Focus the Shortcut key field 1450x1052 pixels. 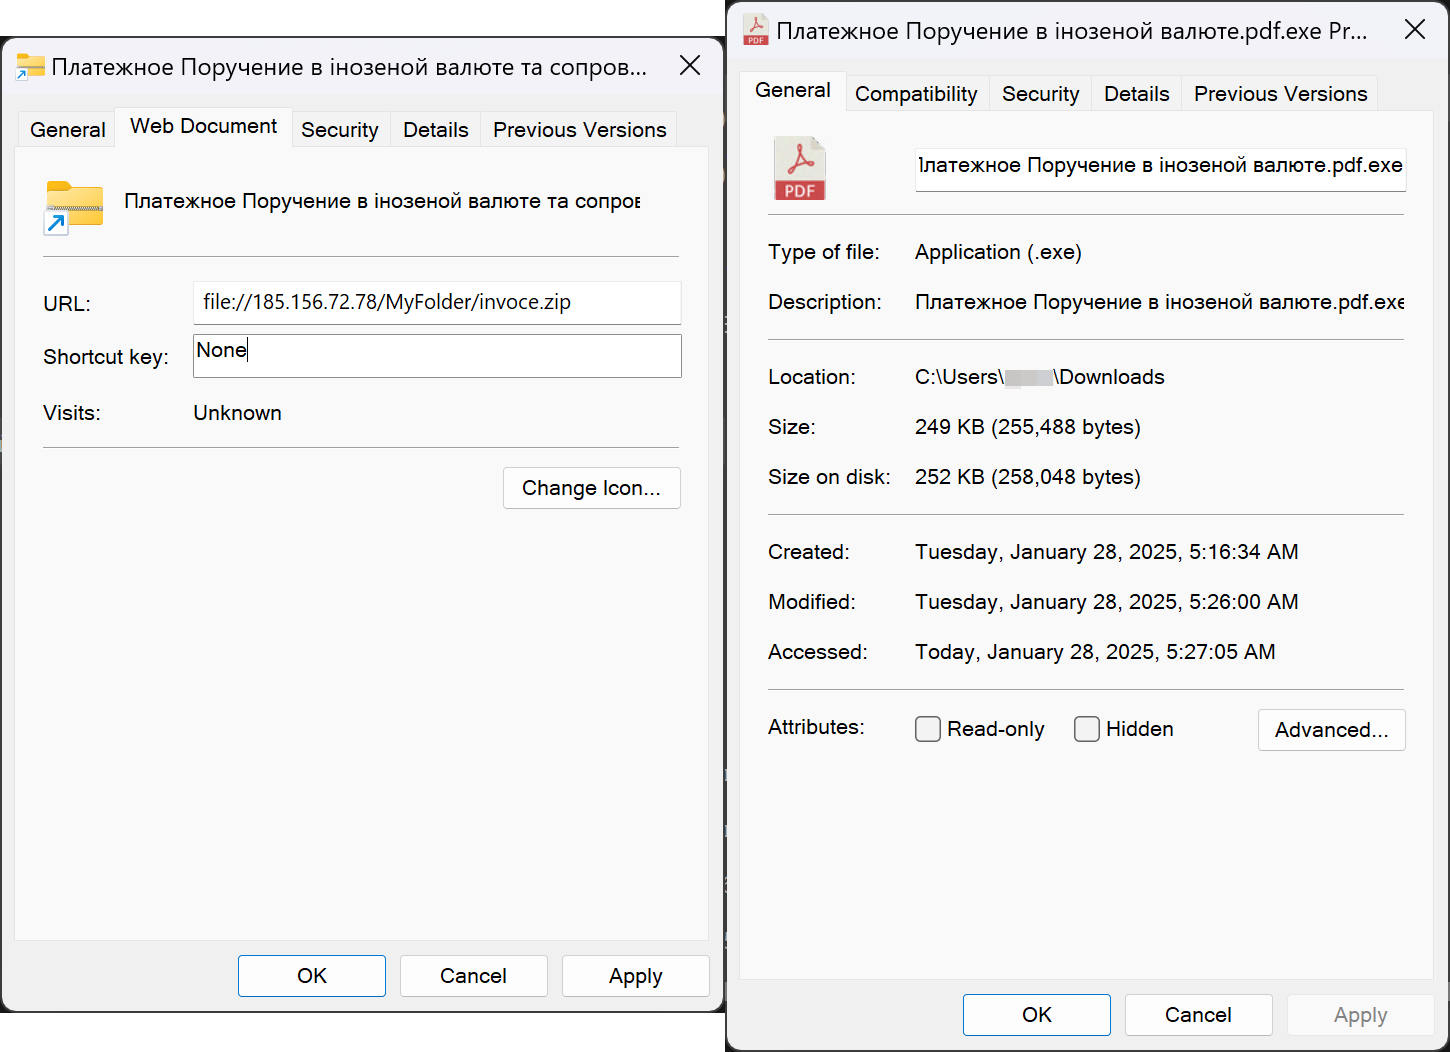click(x=437, y=356)
